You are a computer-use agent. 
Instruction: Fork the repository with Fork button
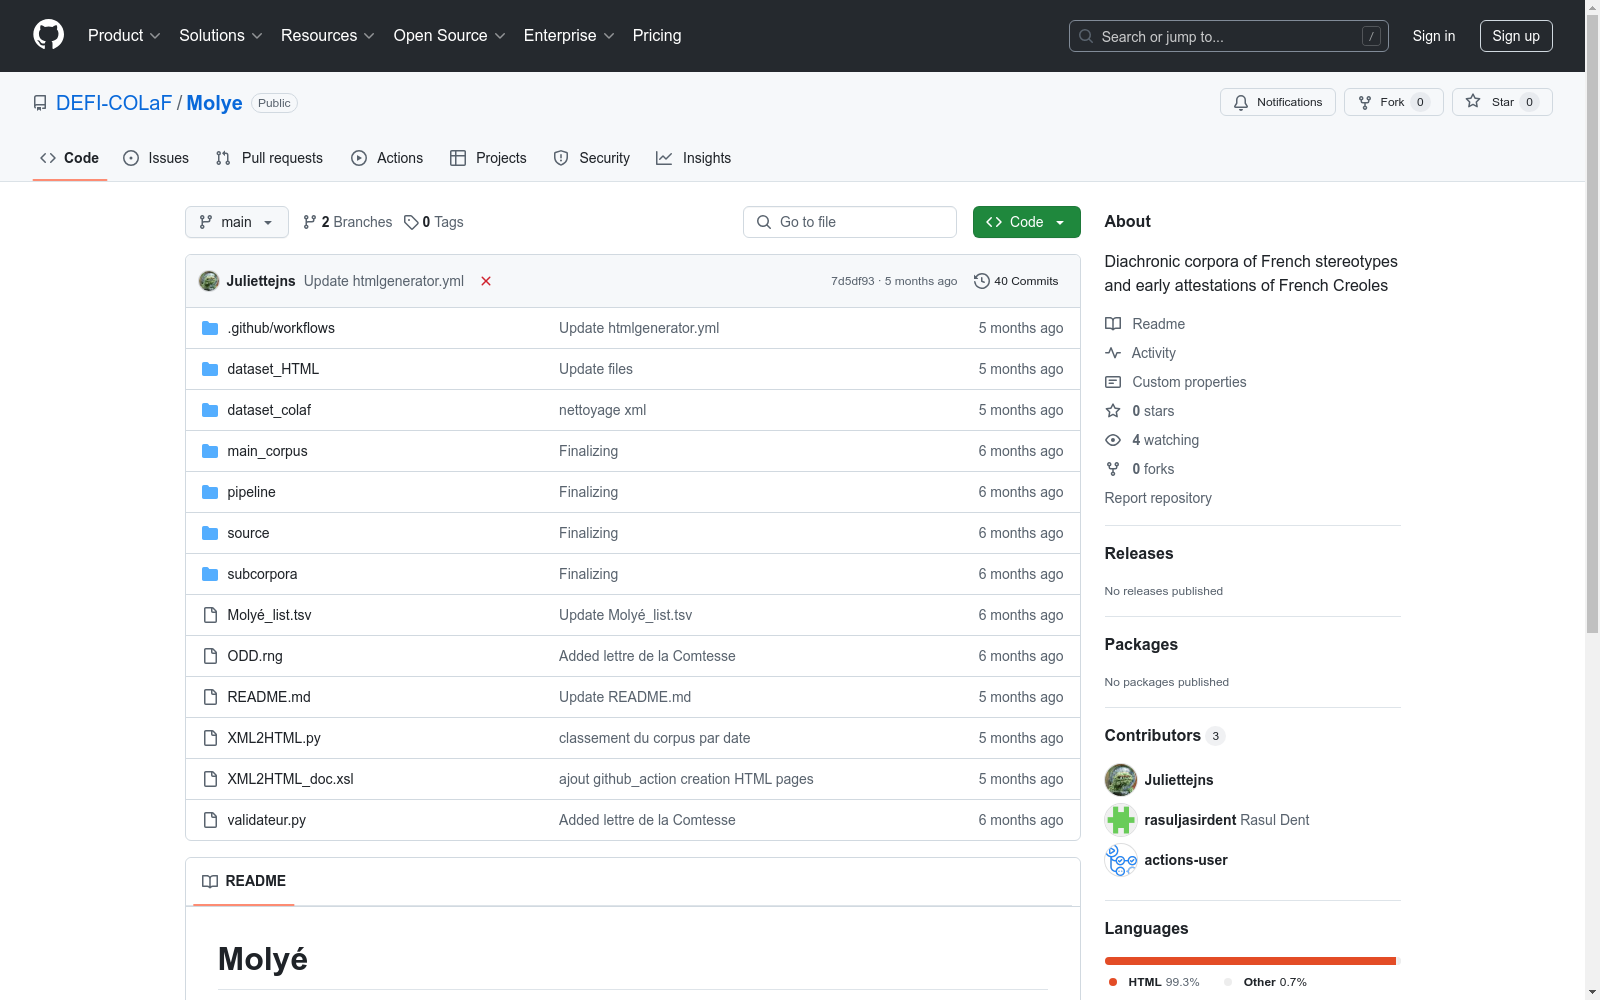1393,102
